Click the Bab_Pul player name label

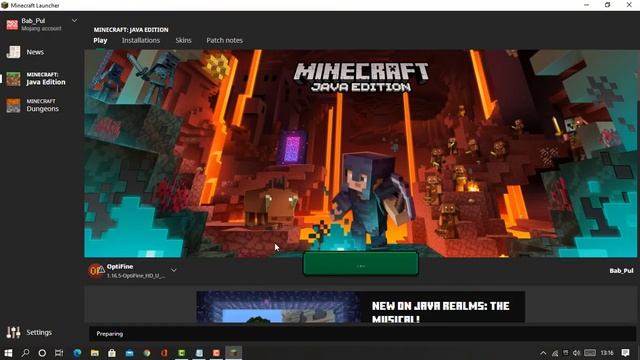(x=621, y=271)
